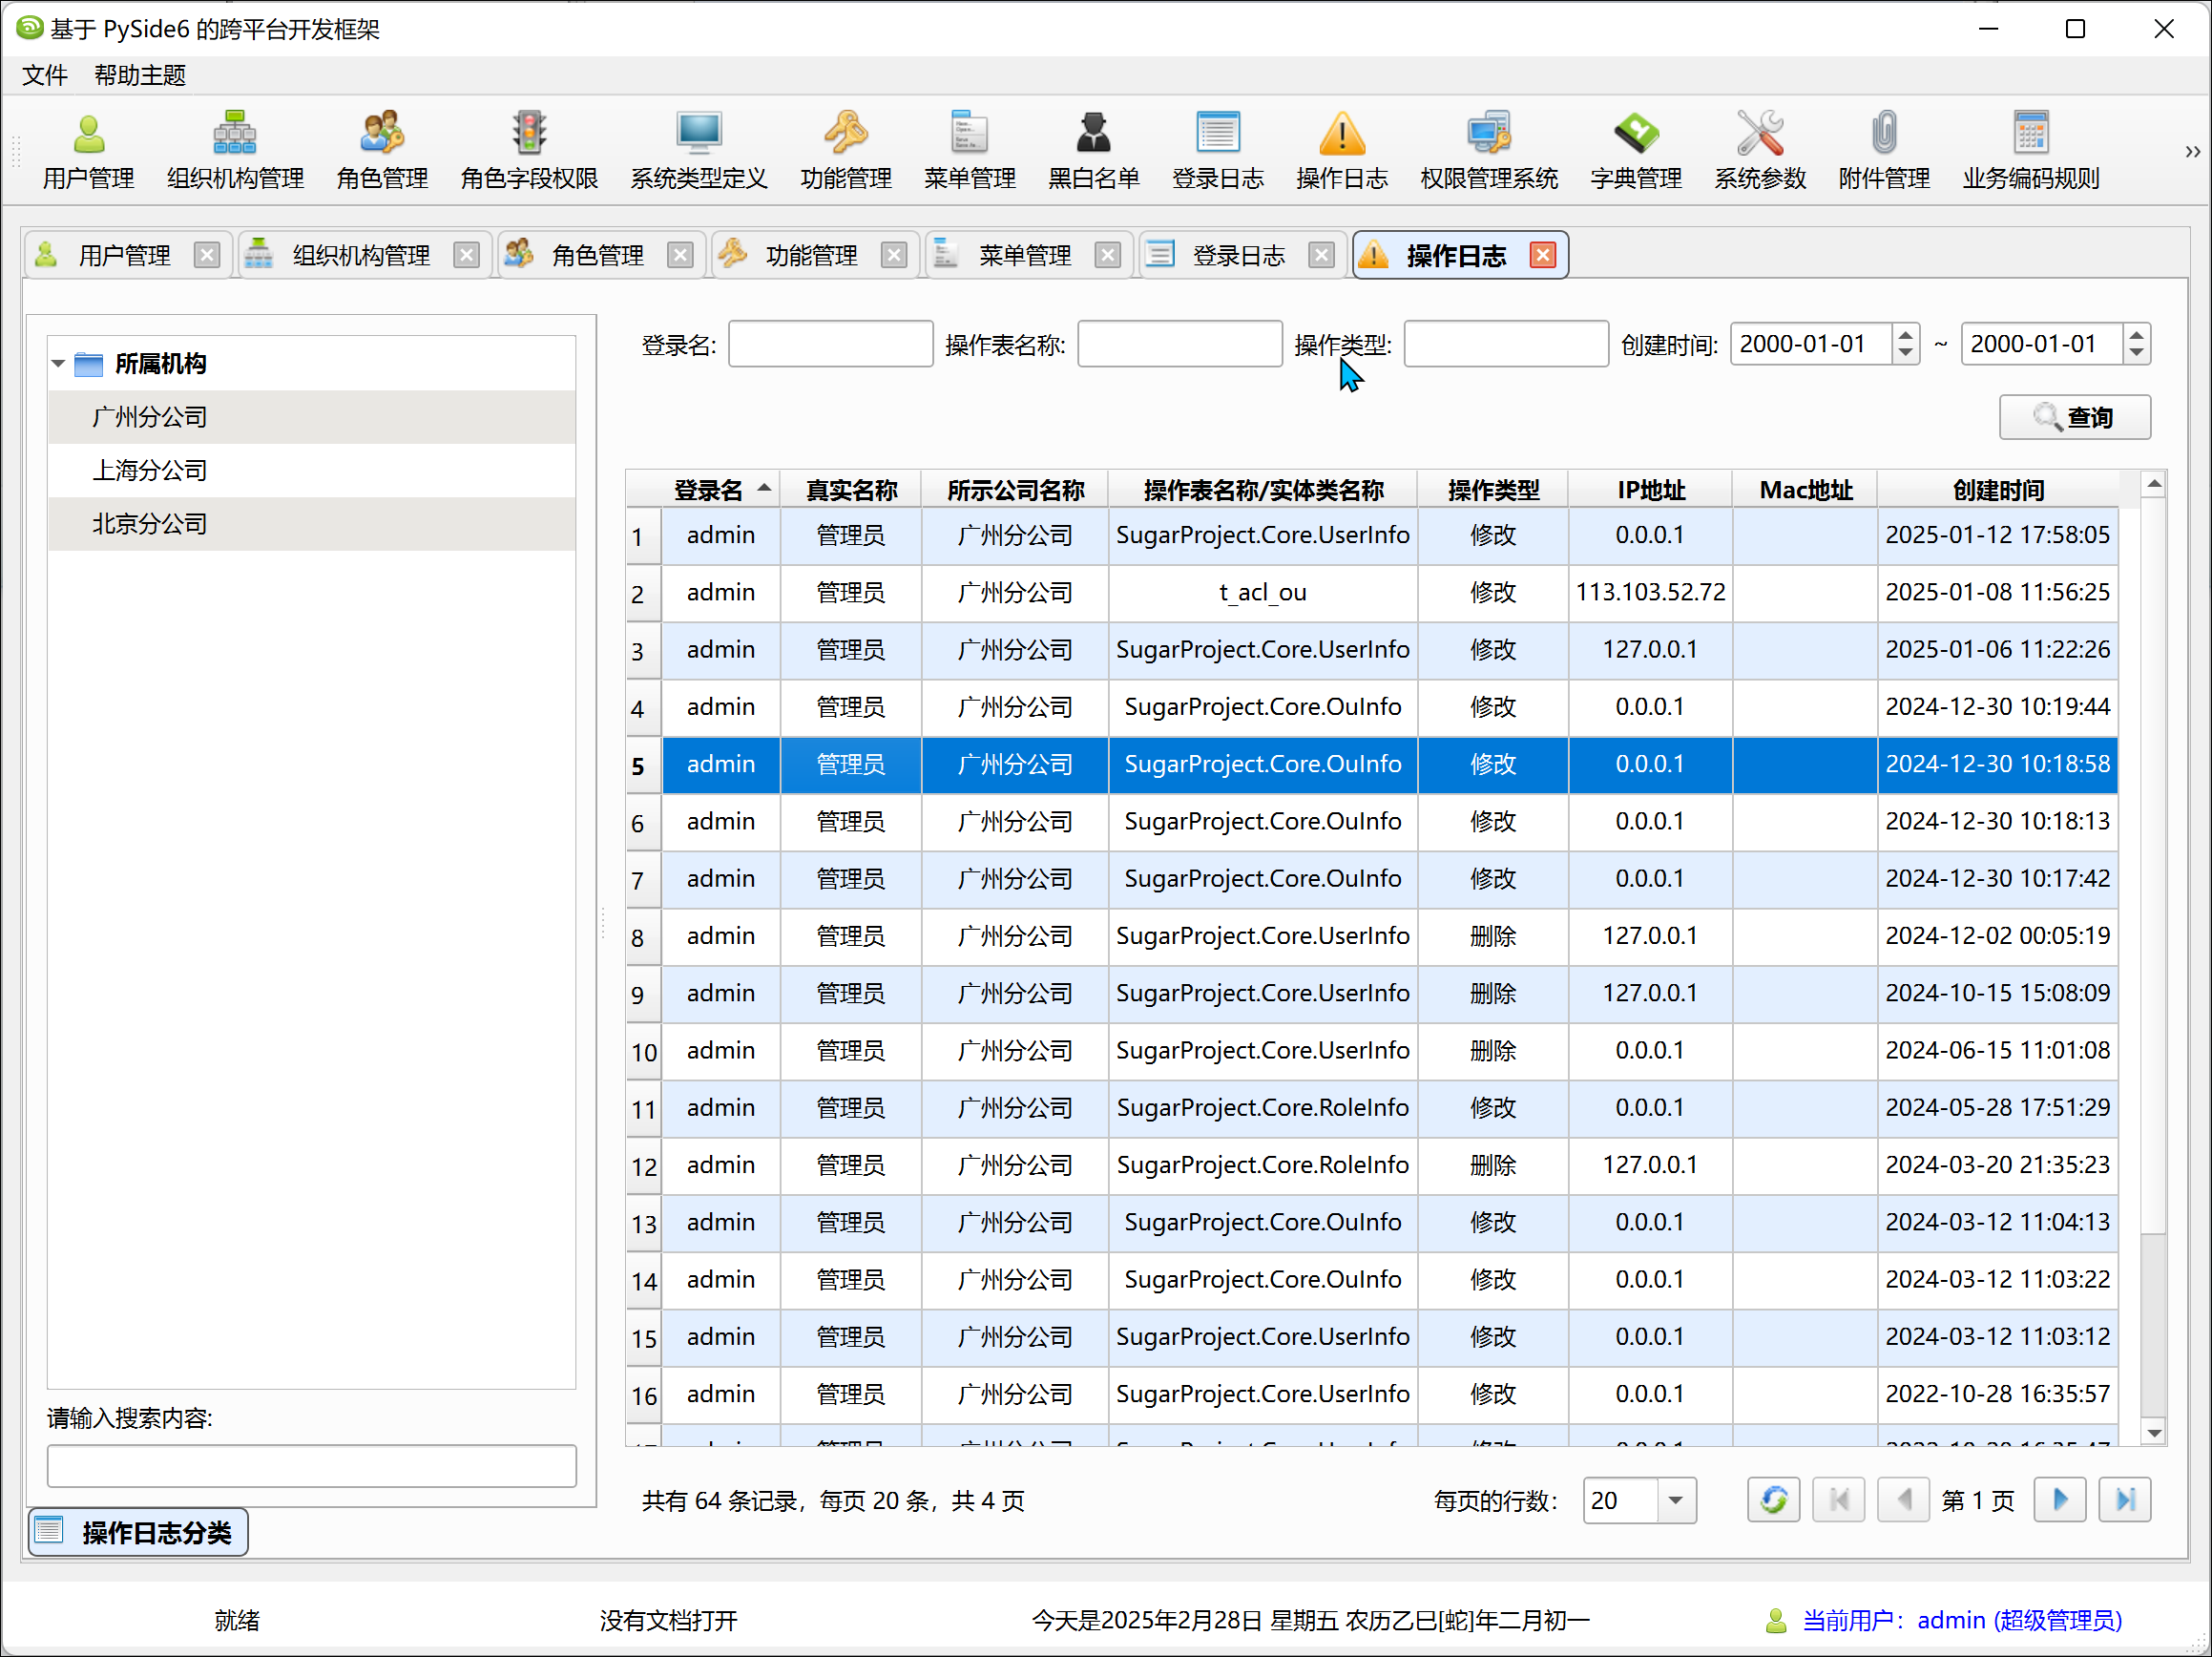Sort by IP地址 column header
The height and width of the screenshot is (1657, 2212).
click(1650, 490)
